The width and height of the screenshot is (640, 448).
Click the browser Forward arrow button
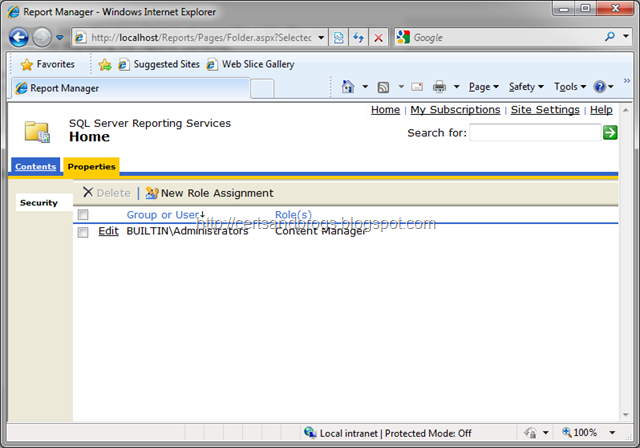pos(42,38)
